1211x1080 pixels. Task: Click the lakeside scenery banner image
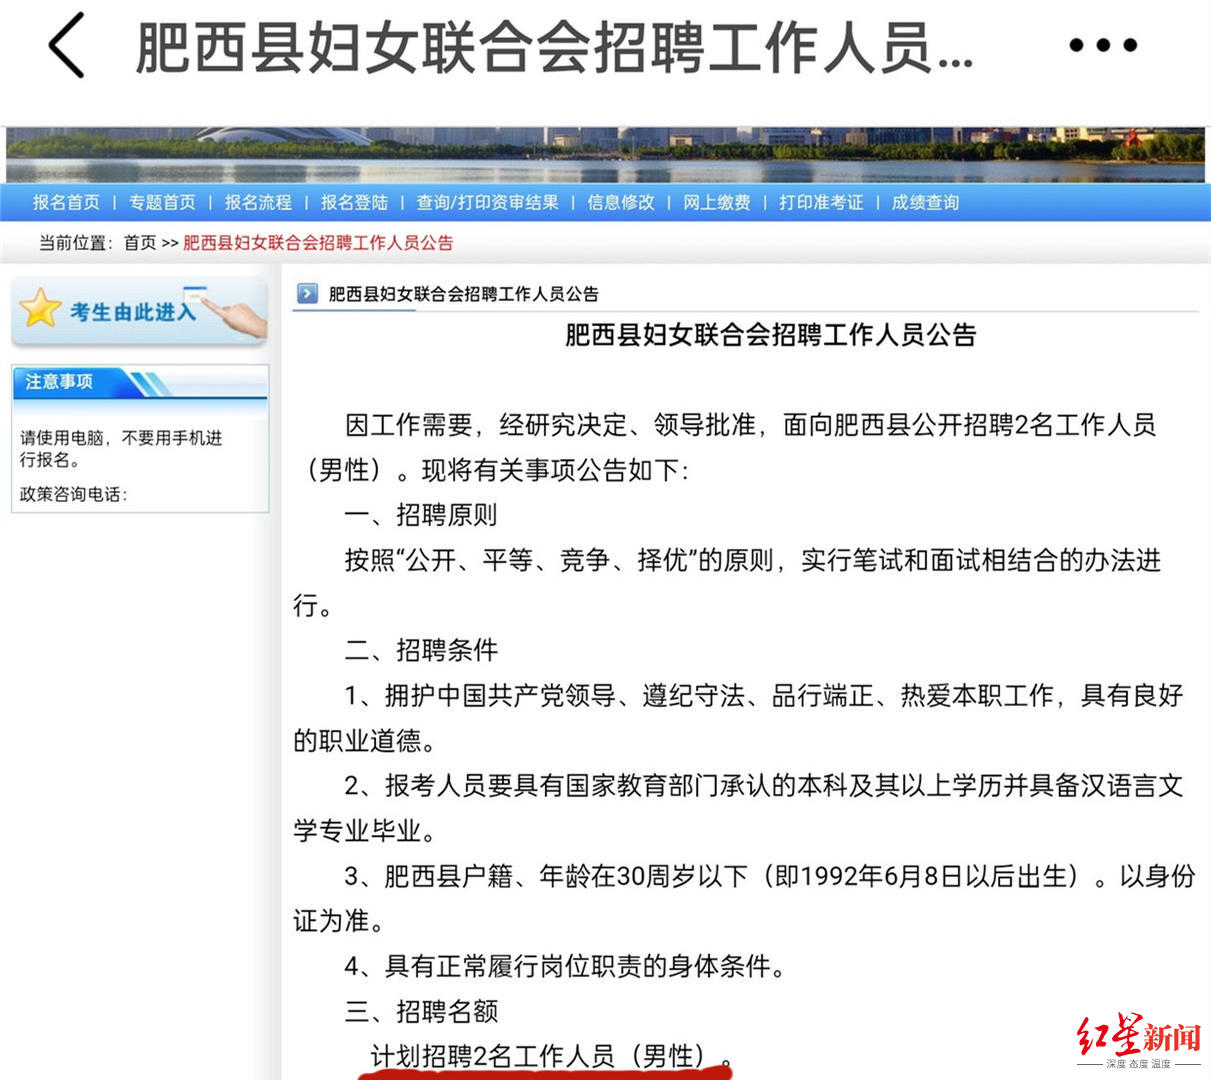click(x=600, y=150)
